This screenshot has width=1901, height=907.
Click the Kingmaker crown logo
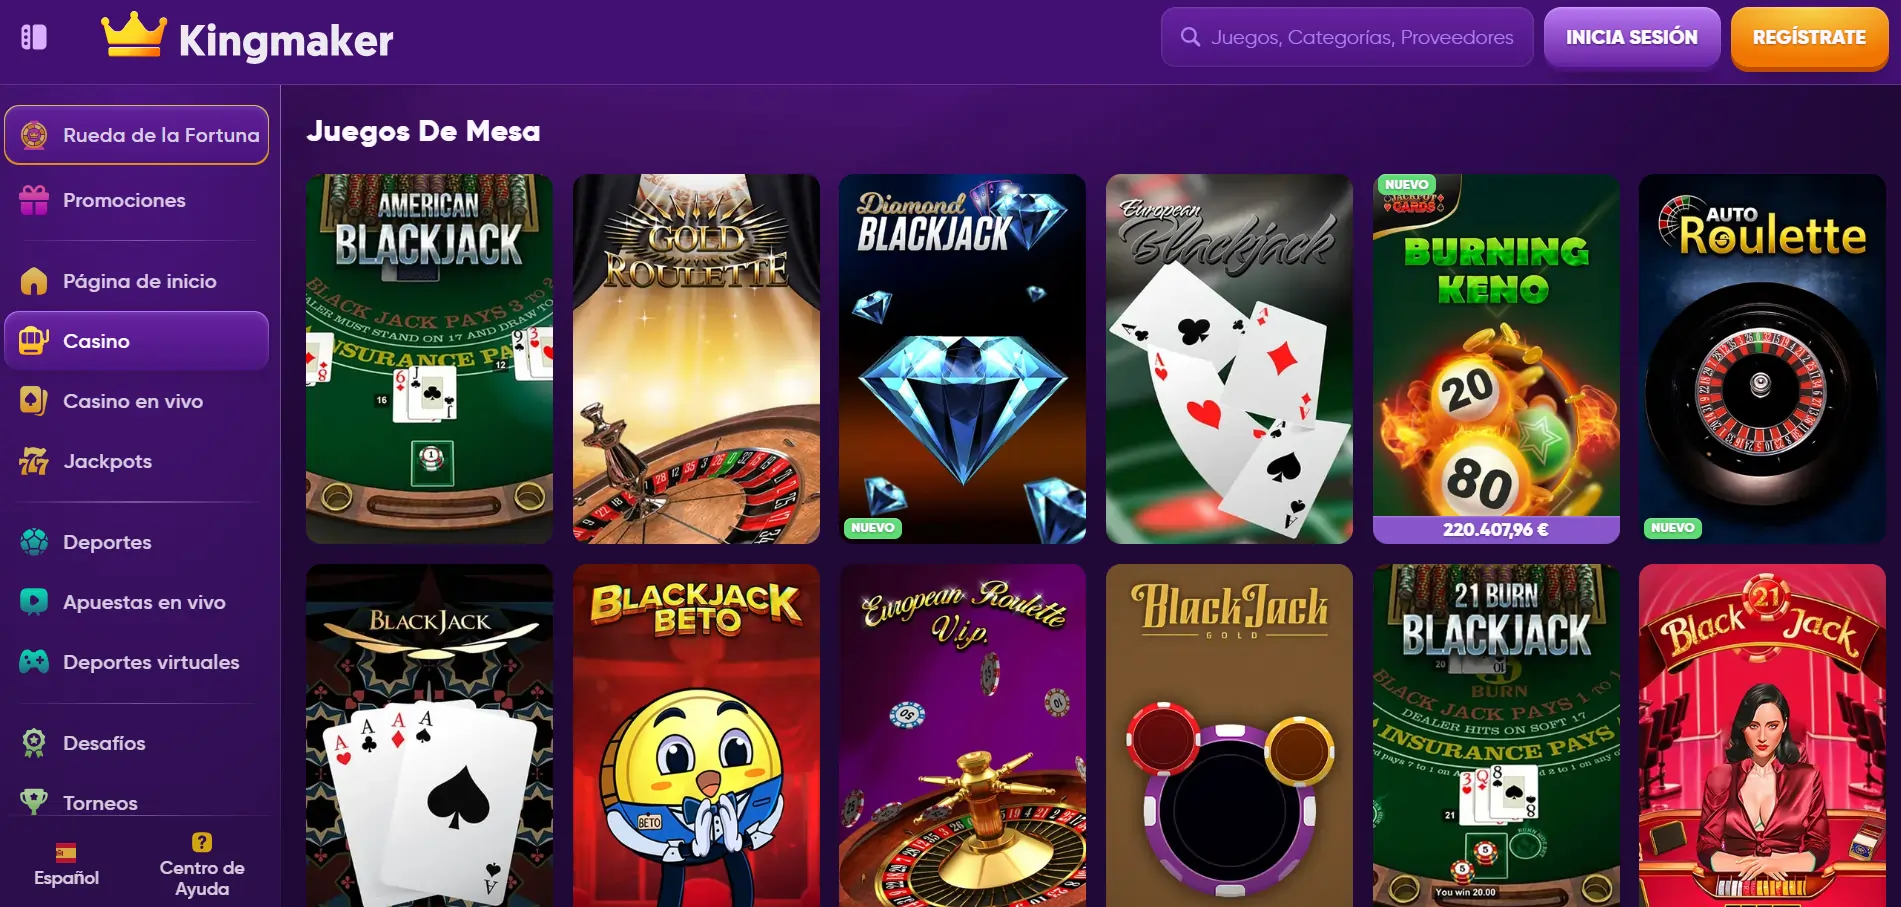point(134,35)
